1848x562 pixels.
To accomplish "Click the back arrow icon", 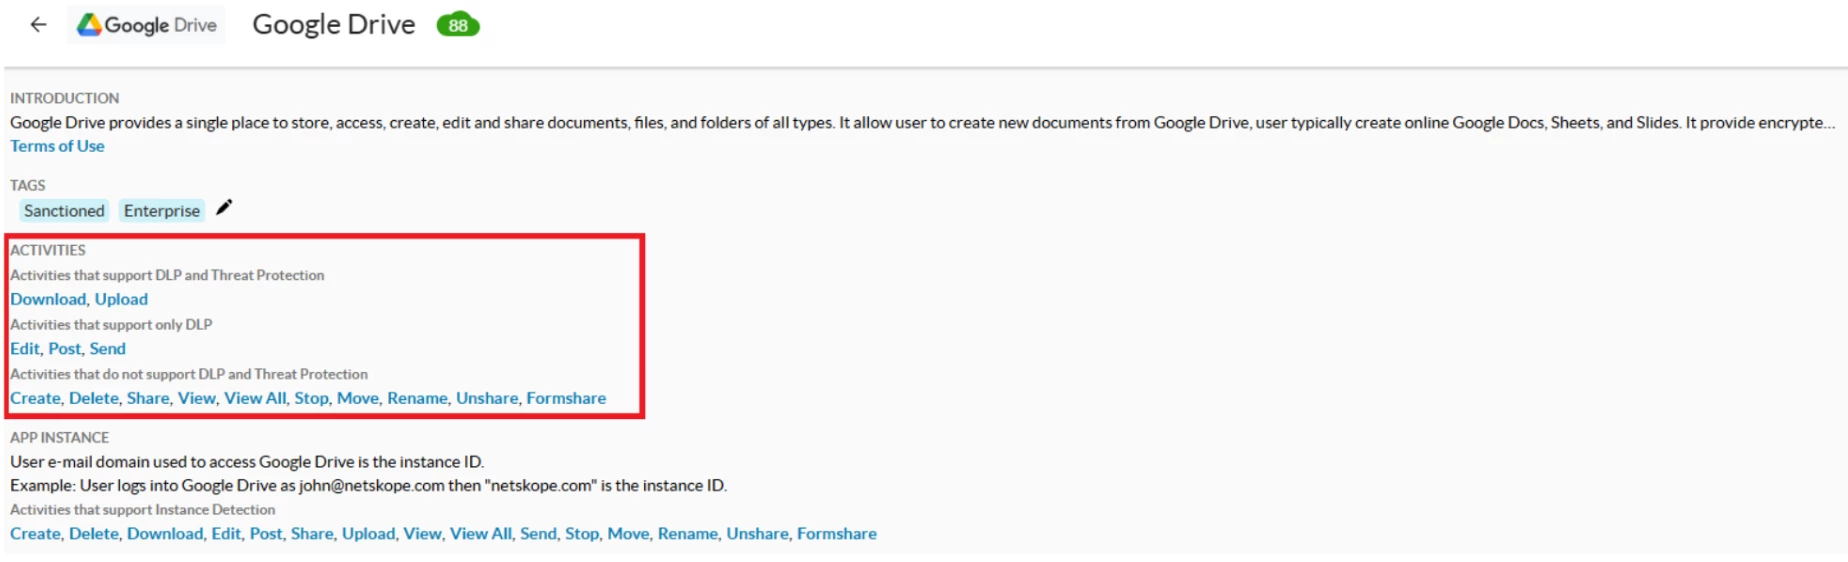I will click(x=39, y=25).
